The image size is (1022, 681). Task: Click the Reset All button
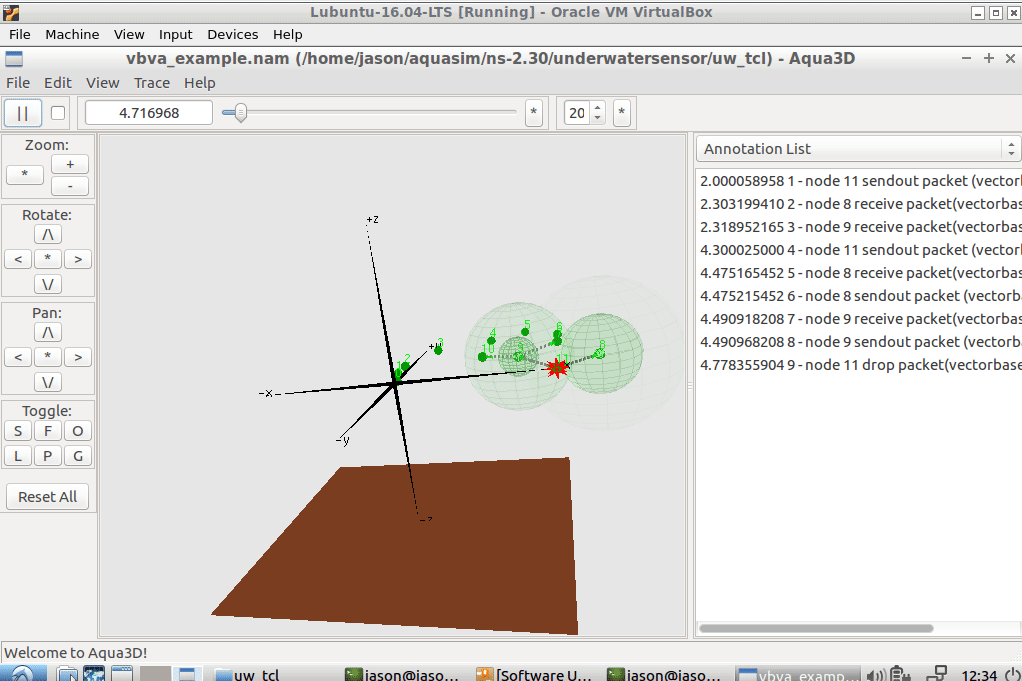[x=48, y=497]
